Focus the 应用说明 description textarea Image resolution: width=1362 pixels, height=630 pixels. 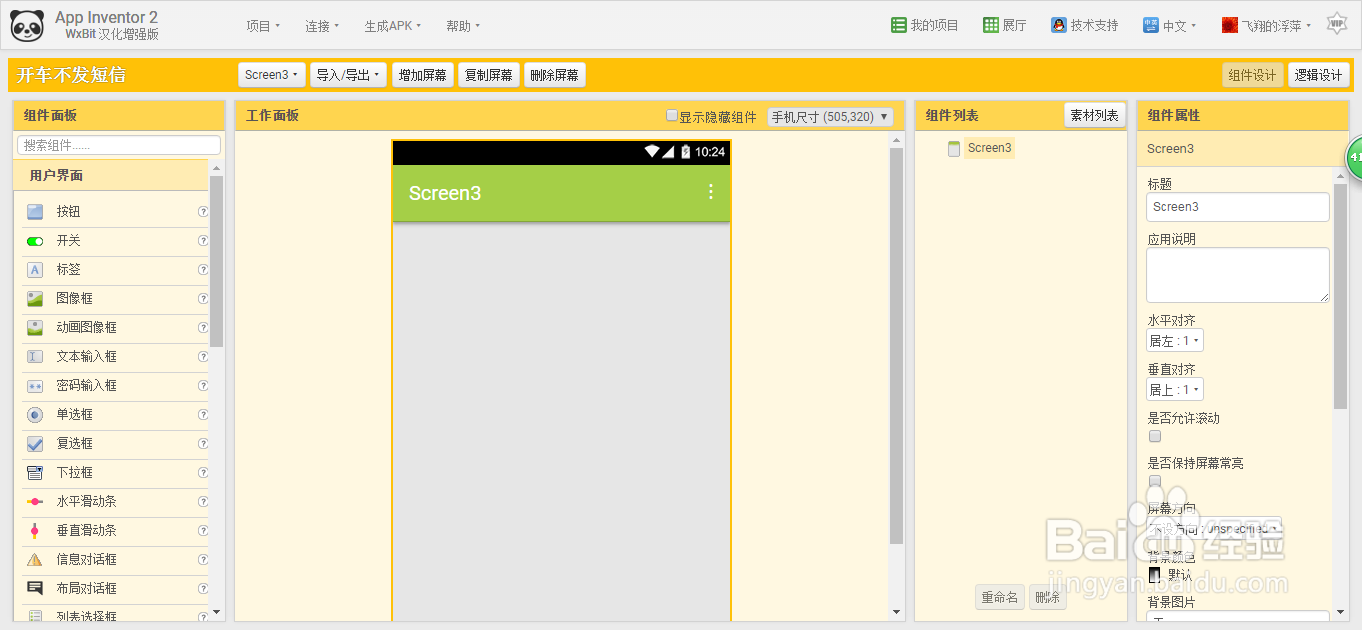click(x=1238, y=275)
